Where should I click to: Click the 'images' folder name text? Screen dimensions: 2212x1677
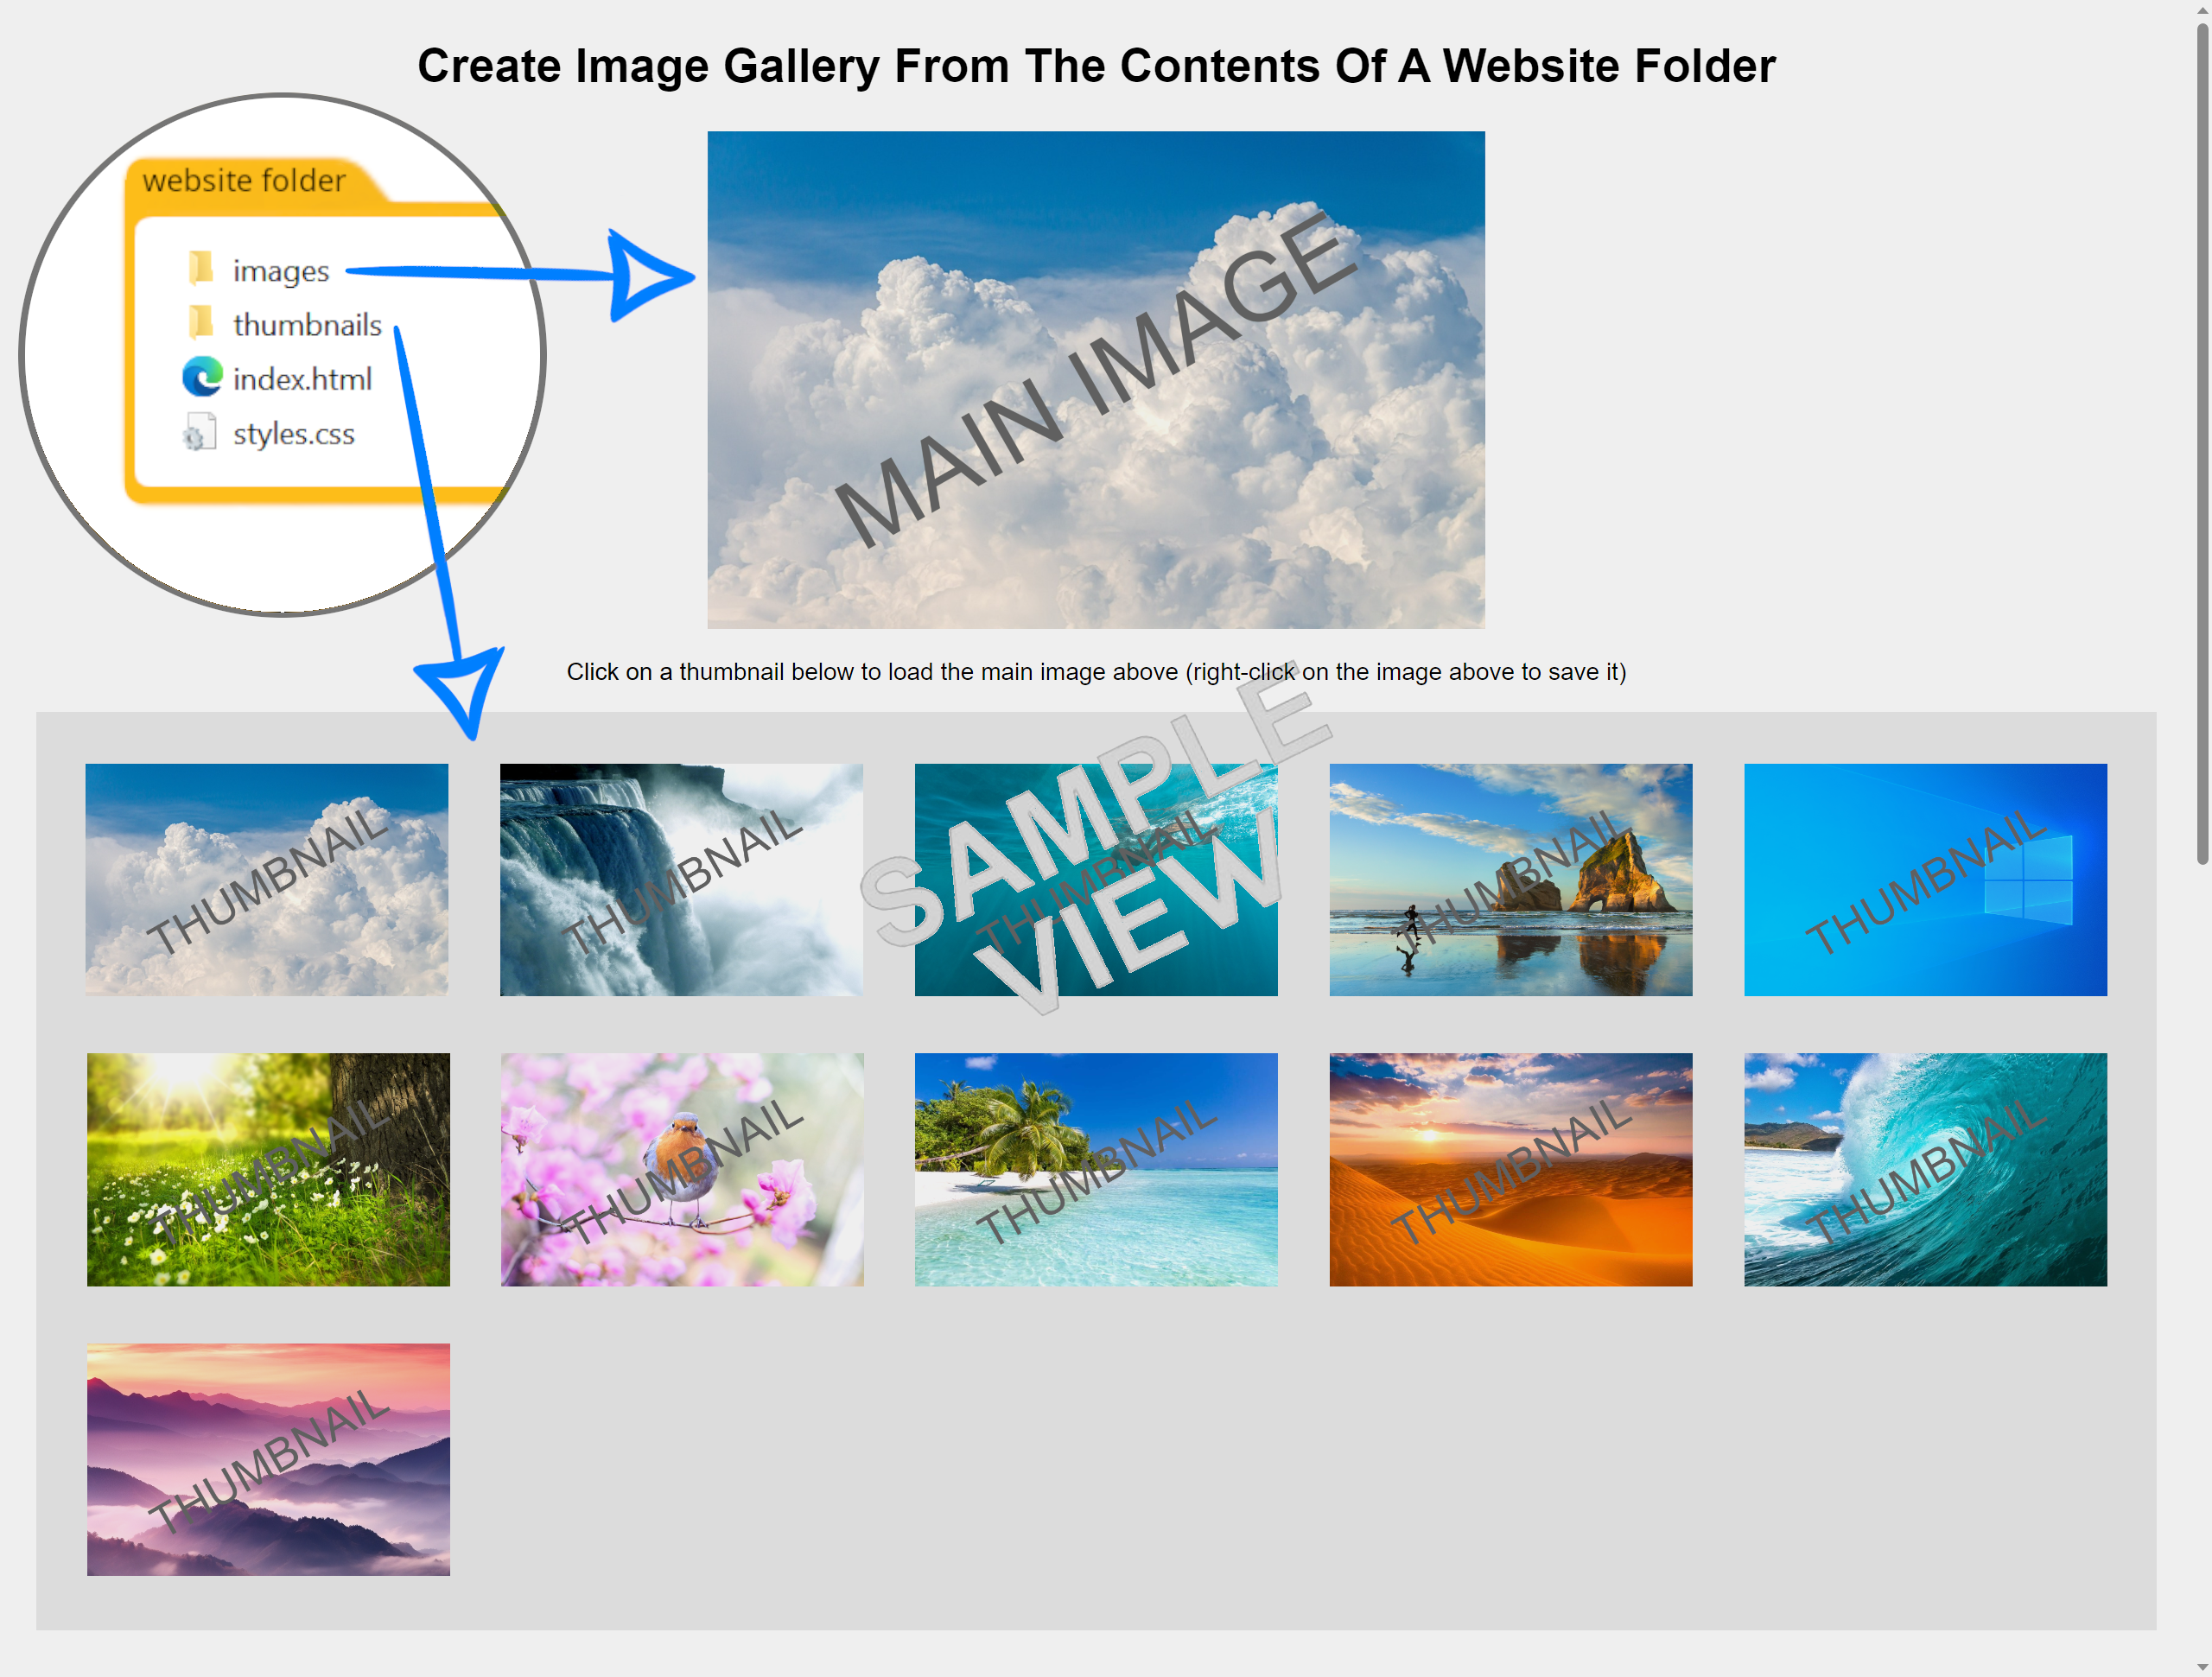(x=281, y=271)
